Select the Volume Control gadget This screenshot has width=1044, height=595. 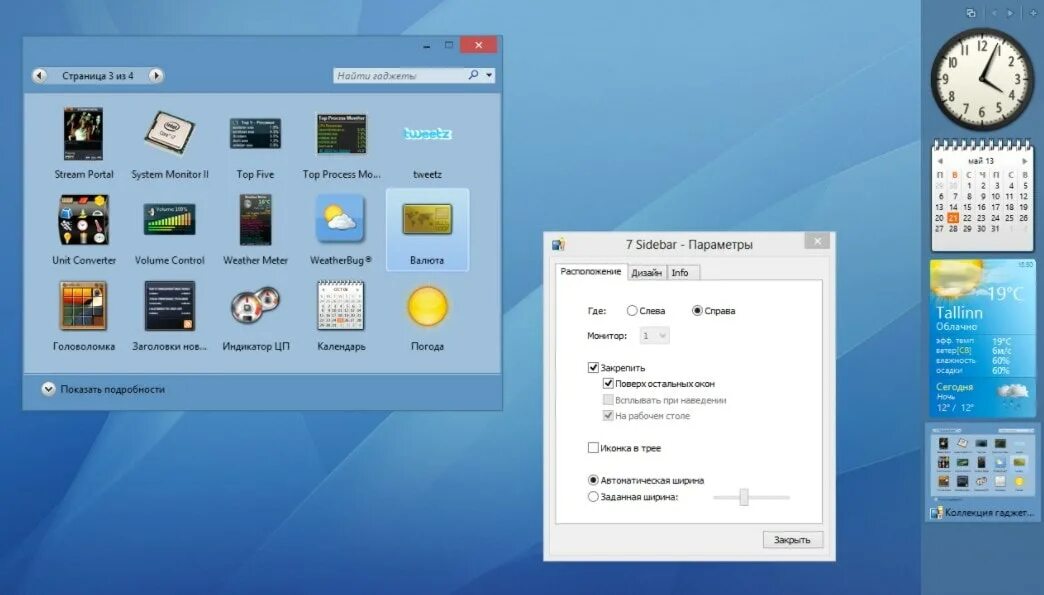[170, 229]
